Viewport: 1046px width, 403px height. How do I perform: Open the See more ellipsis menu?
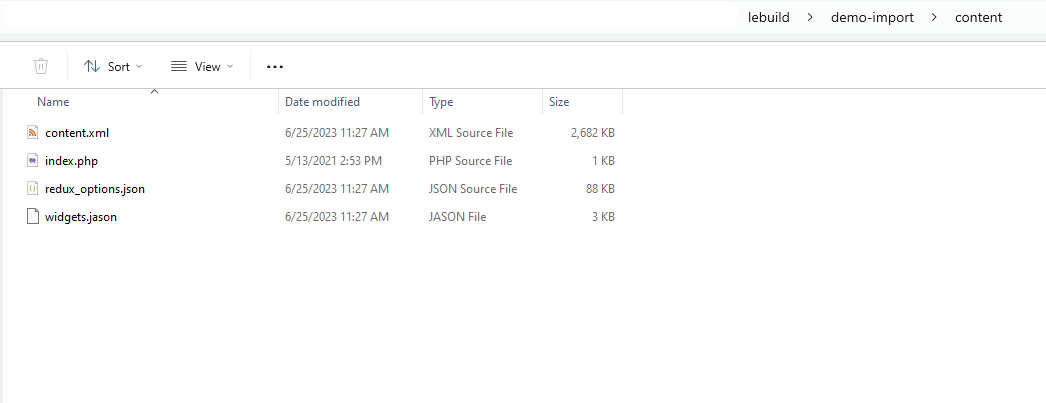275,67
